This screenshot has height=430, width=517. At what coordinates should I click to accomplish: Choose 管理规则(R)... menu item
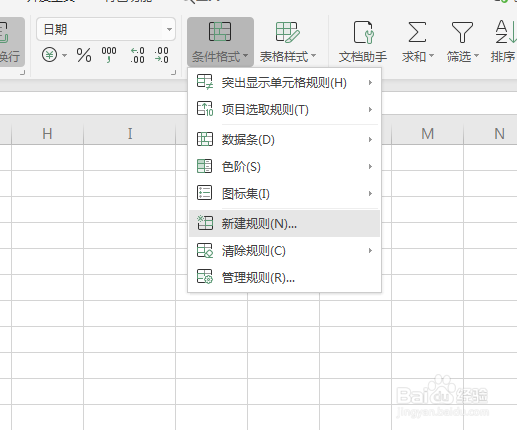[285, 277]
